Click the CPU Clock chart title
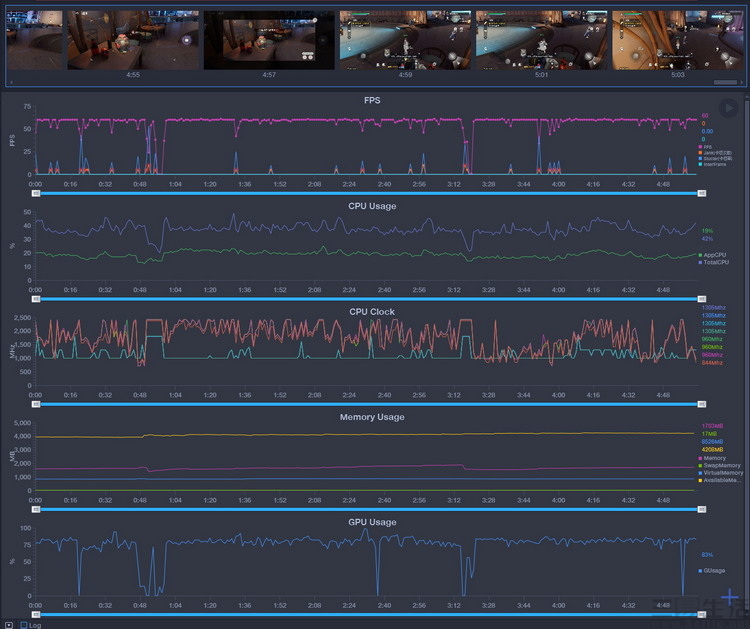The image size is (750, 629). coord(372,312)
